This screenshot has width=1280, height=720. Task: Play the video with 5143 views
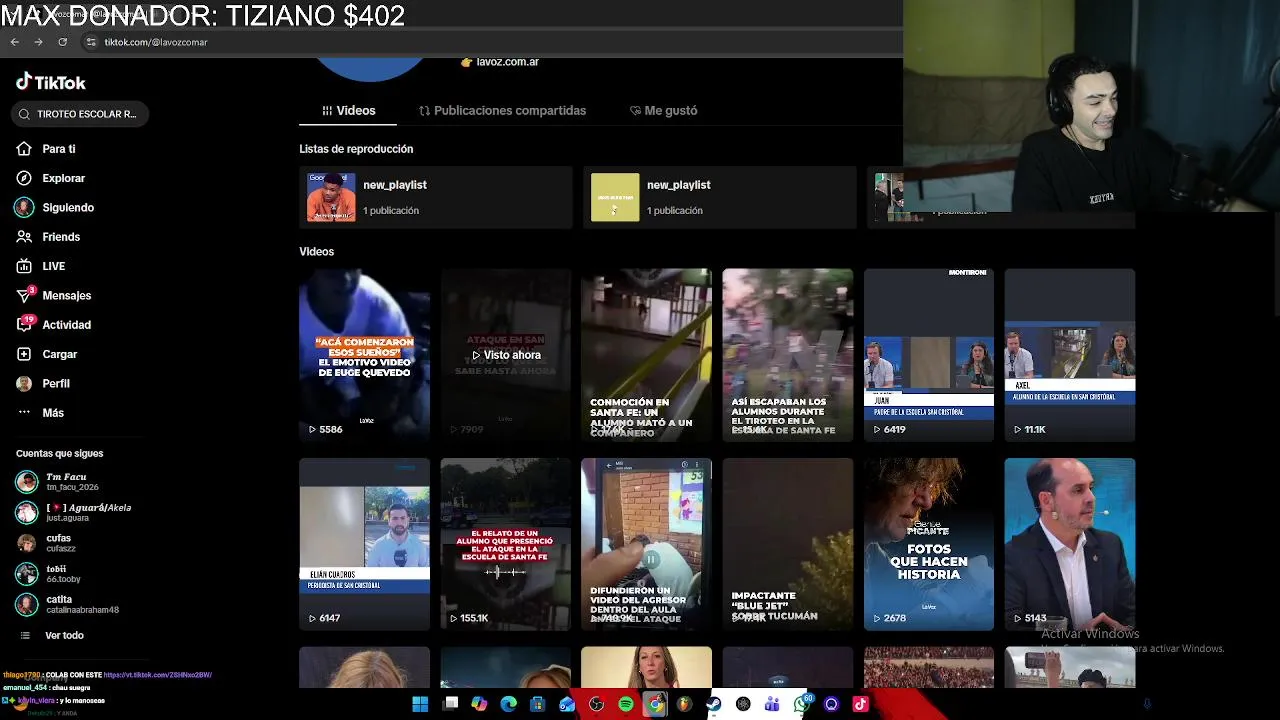click(1070, 544)
